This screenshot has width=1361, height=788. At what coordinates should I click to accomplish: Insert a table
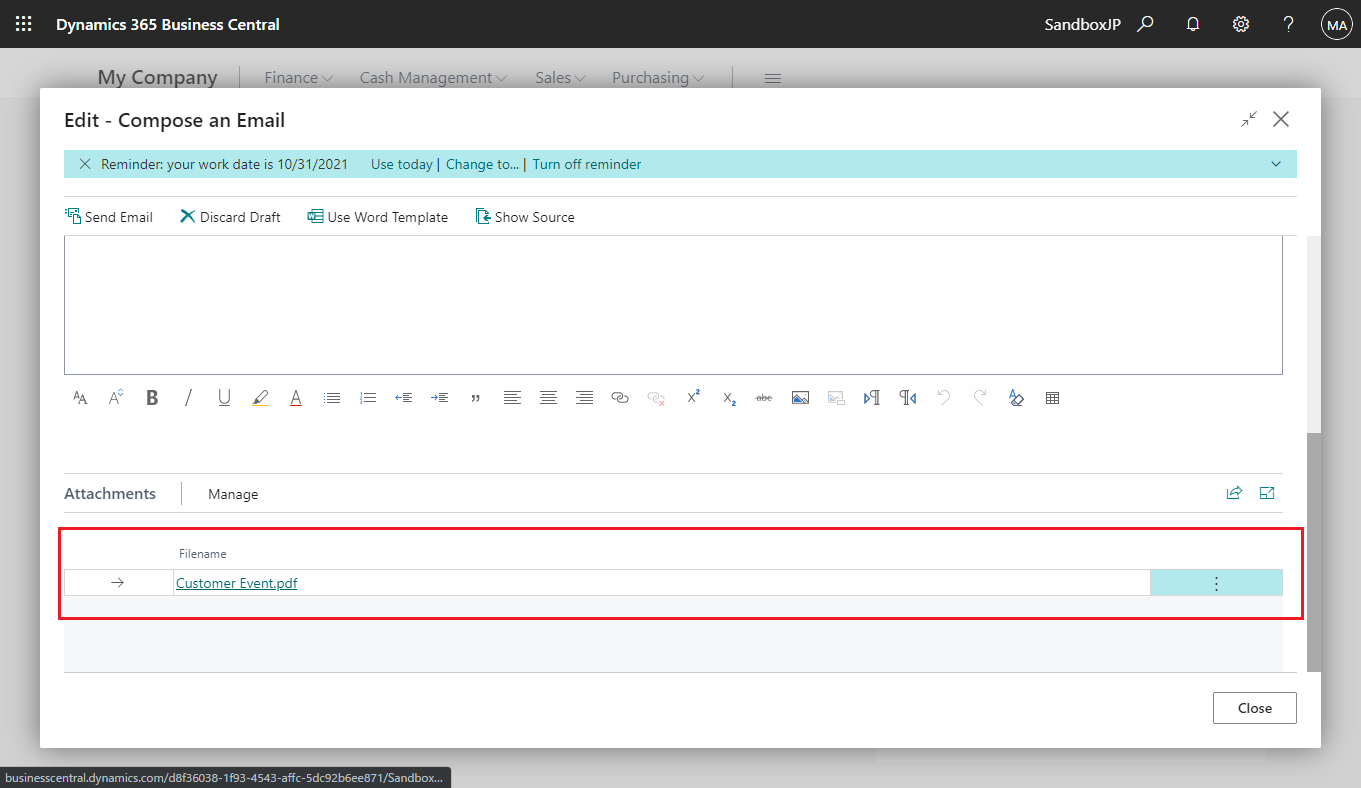tap(1052, 397)
